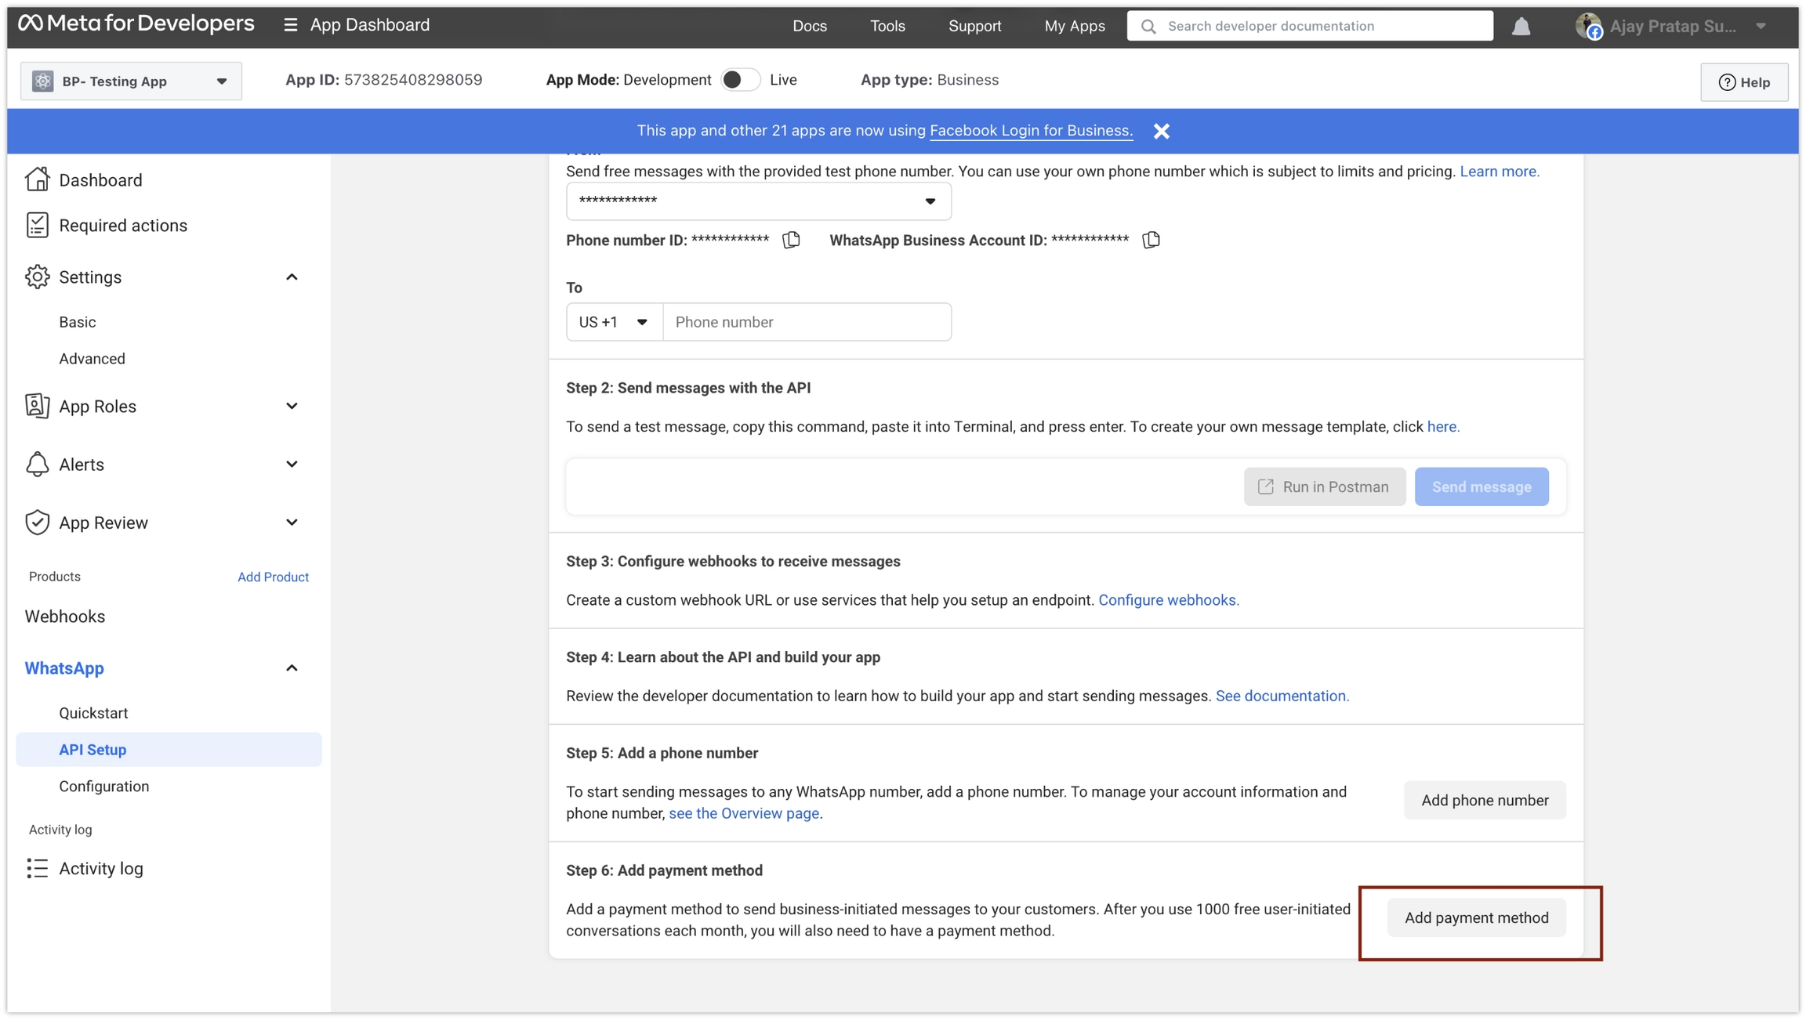Open the US +1 country code dropdown
The width and height of the screenshot is (1806, 1020).
click(x=613, y=321)
